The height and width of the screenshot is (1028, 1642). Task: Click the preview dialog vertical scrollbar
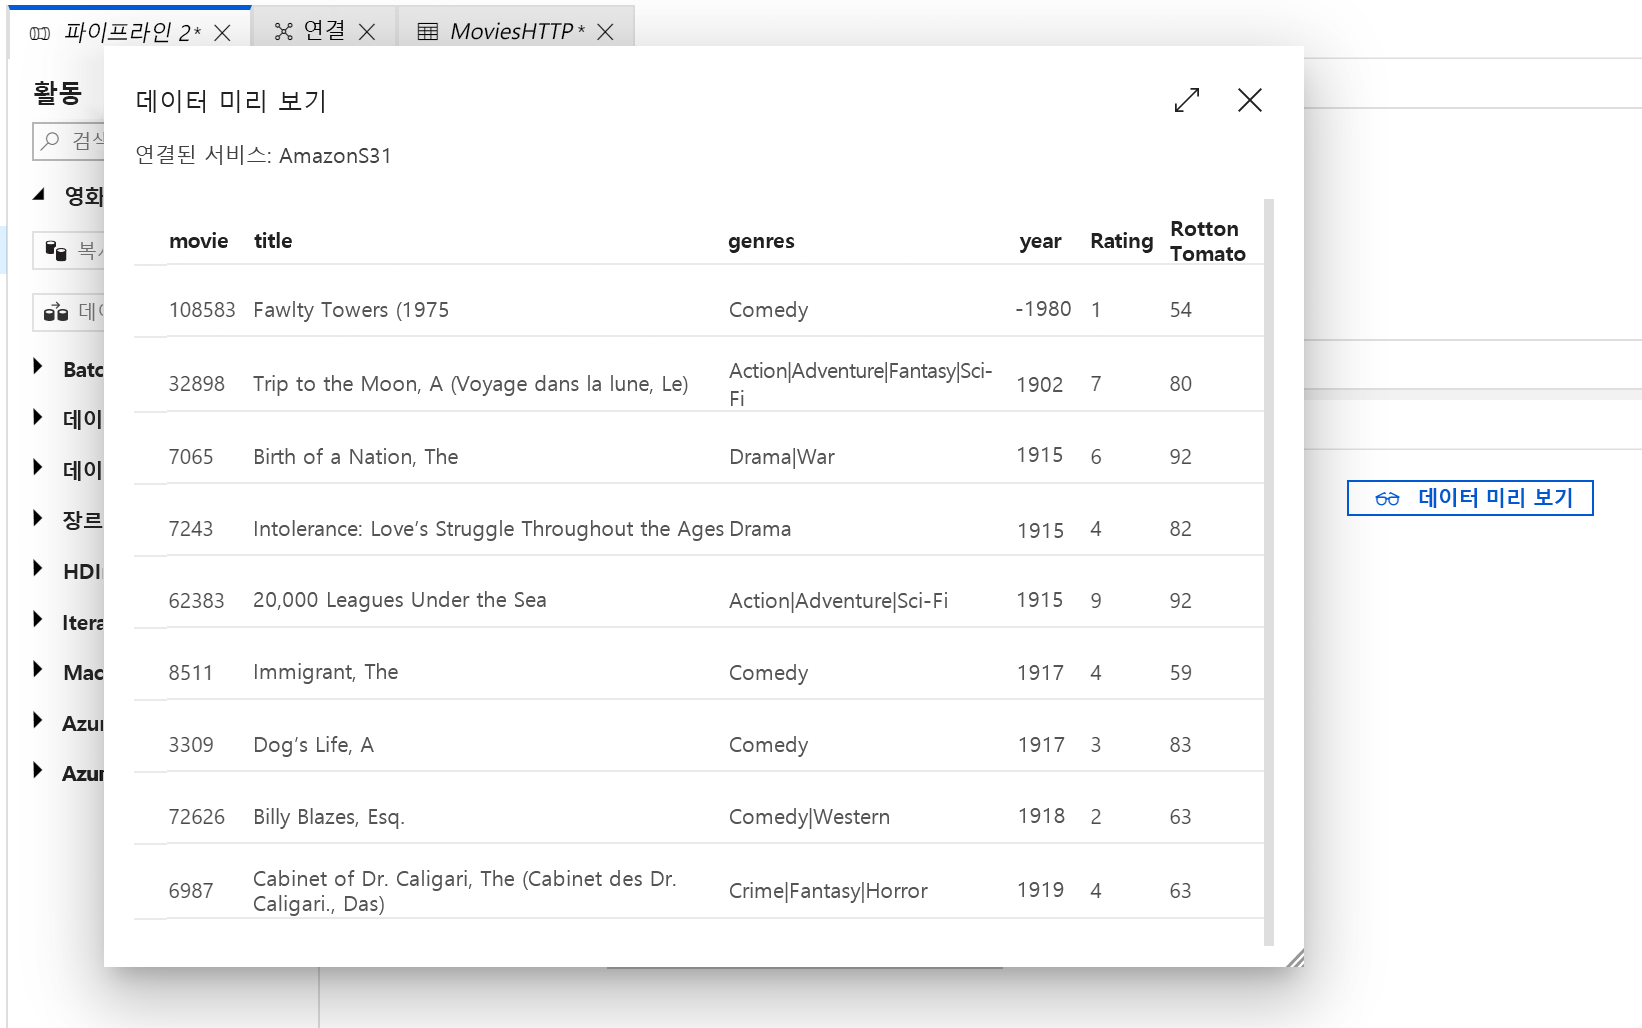click(1269, 572)
